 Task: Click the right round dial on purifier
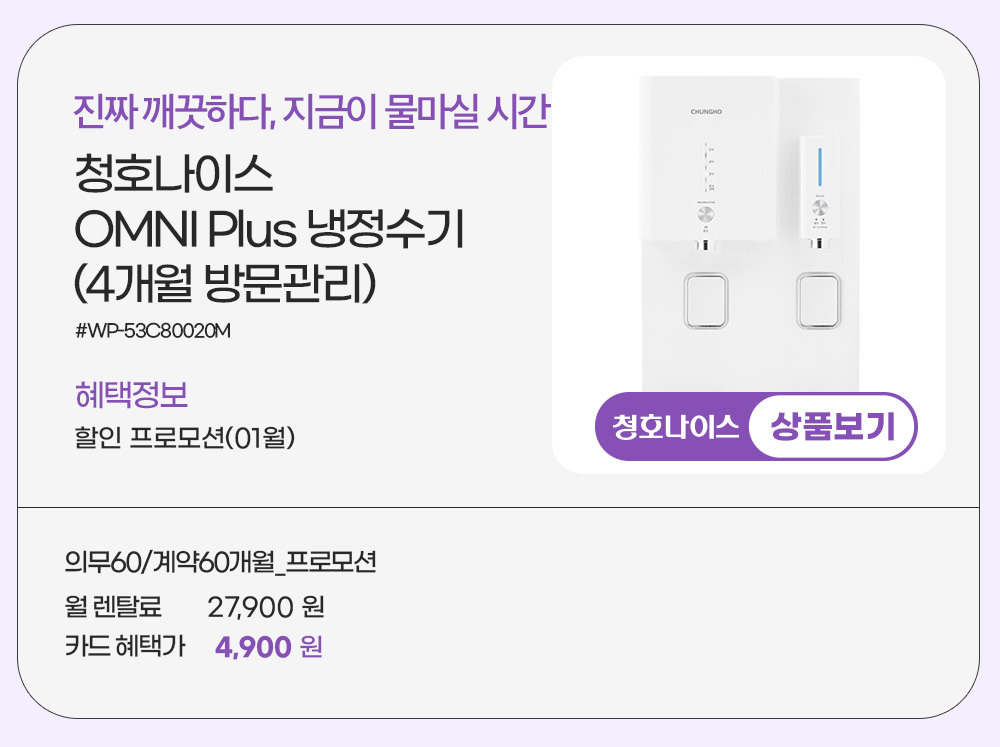click(819, 208)
